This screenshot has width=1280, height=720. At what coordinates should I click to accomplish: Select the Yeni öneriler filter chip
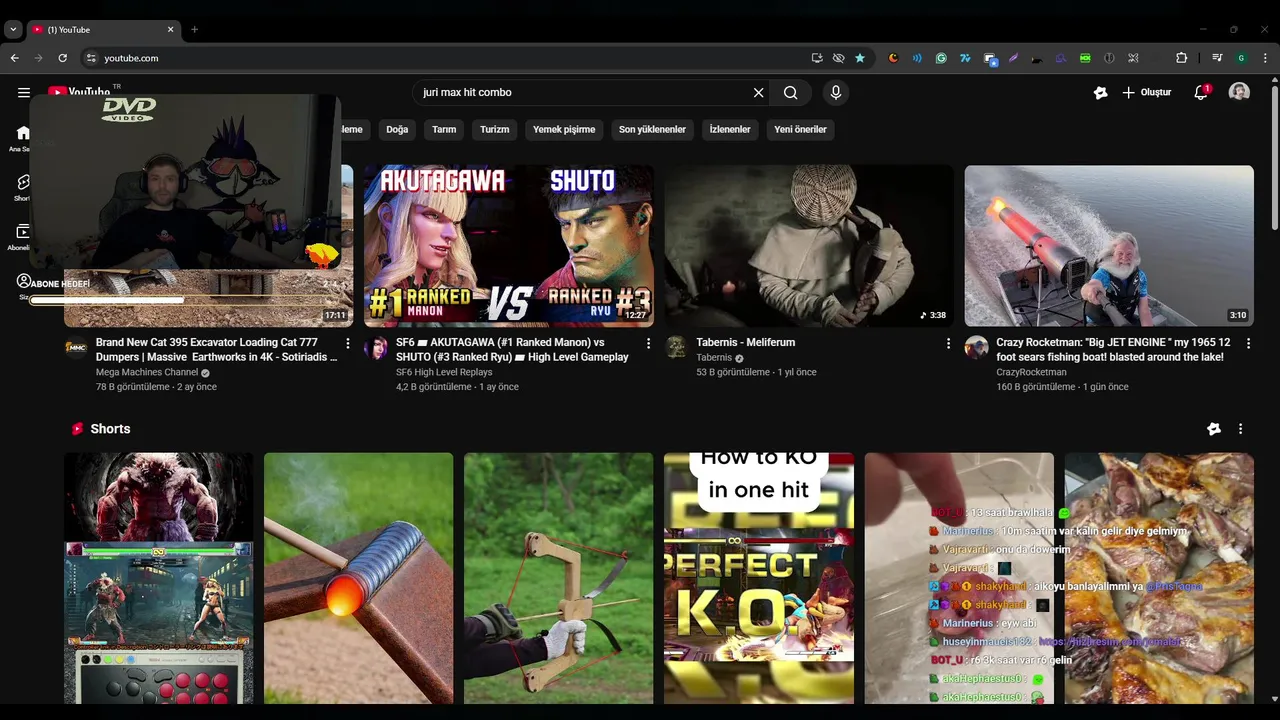pyautogui.click(x=800, y=129)
